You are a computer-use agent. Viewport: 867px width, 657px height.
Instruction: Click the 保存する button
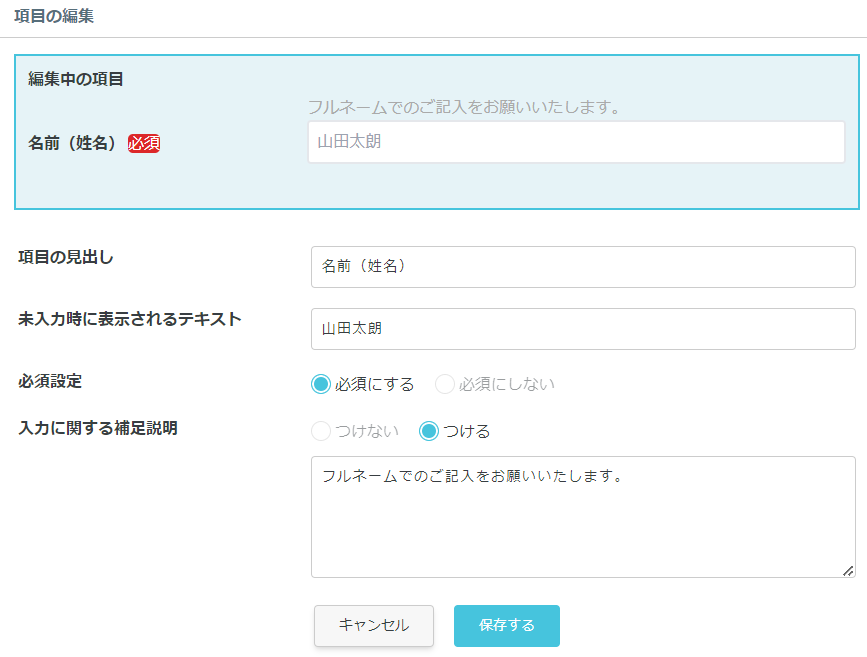pos(506,625)
